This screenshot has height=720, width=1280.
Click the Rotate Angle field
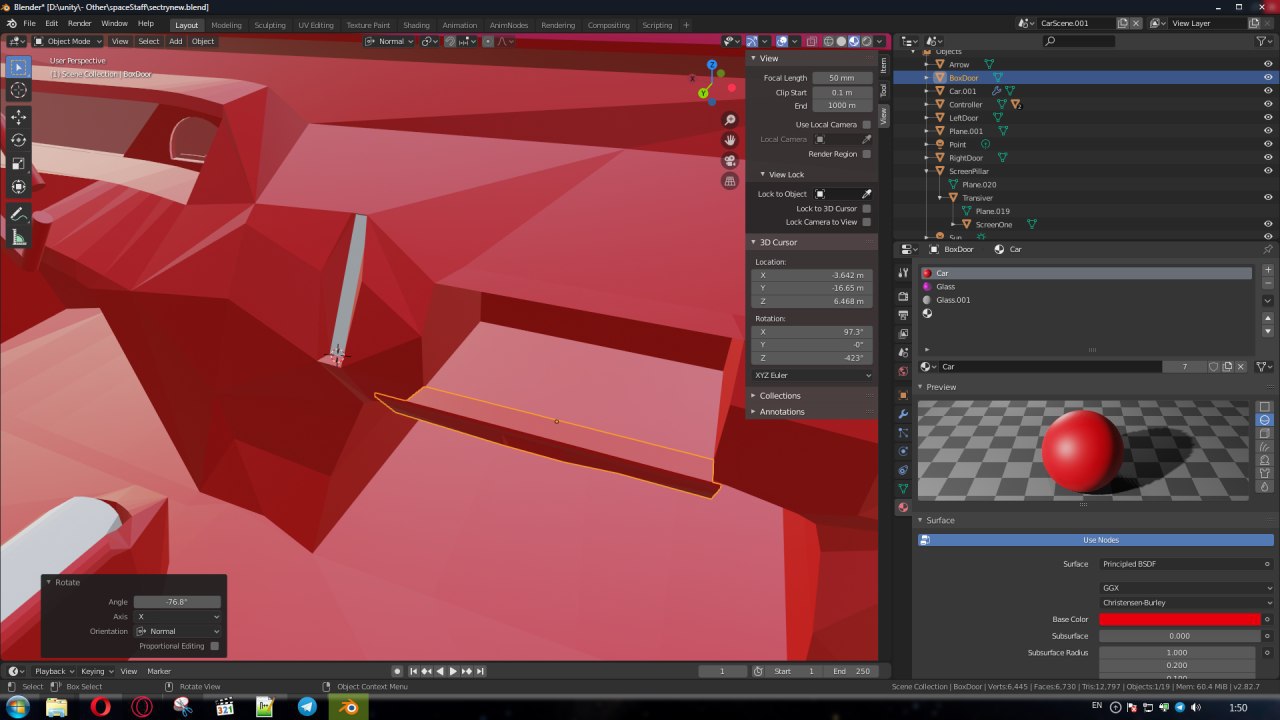pyautogui.click(x=177, y=602)
